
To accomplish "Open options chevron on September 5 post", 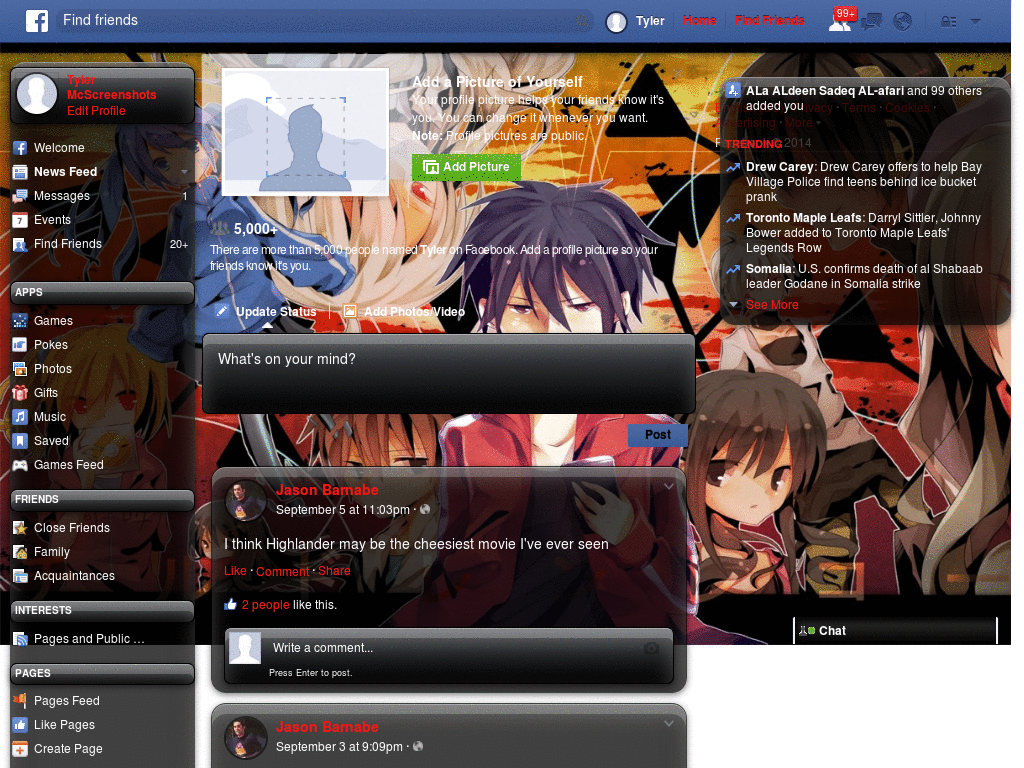I will click(x=669, y=487).
